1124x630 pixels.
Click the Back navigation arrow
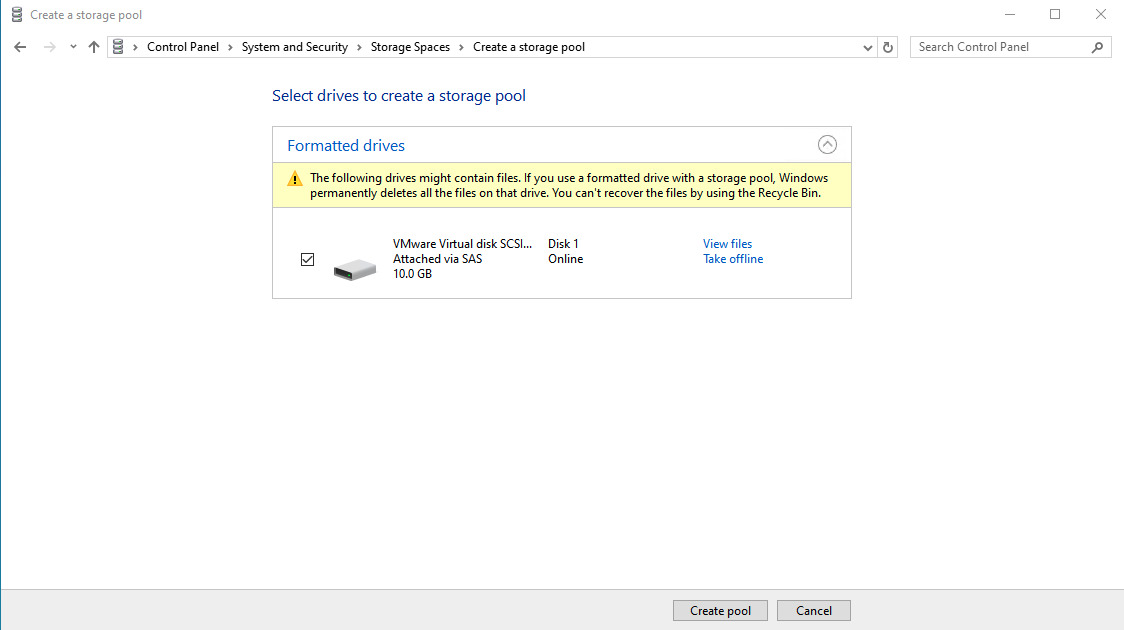point(20,47)
